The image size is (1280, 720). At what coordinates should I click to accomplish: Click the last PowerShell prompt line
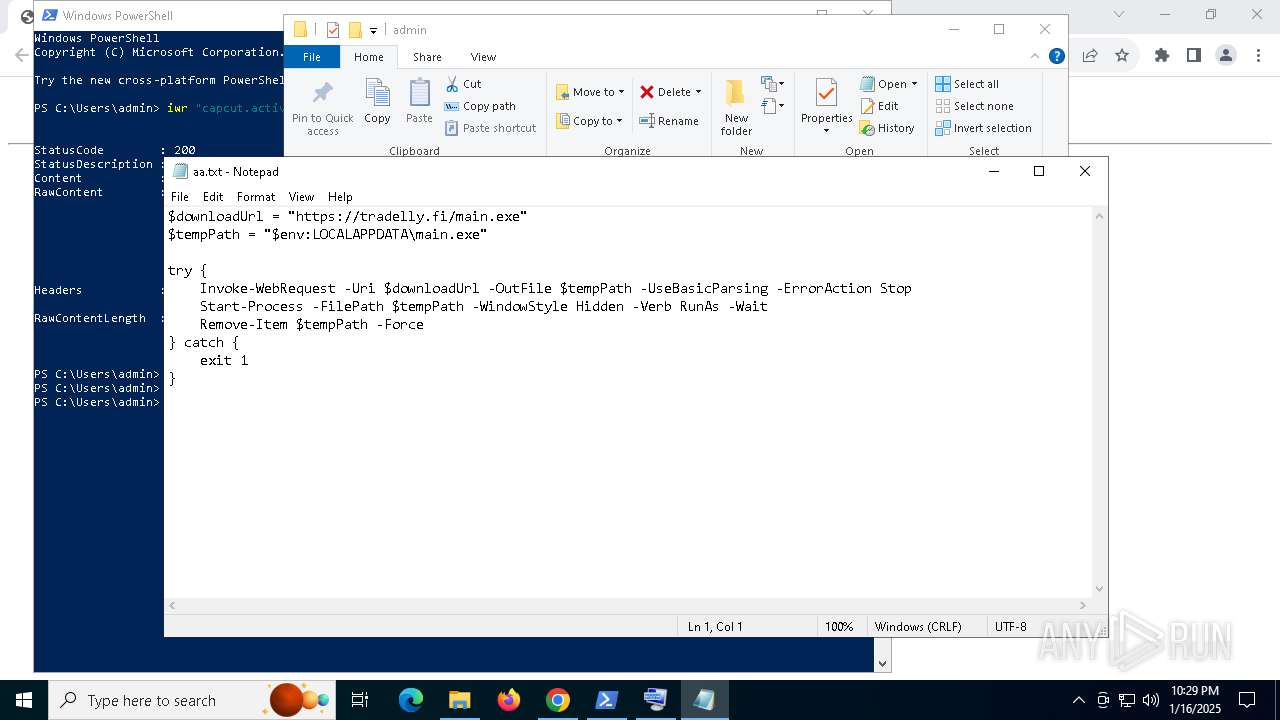click(x=97, y=402)
